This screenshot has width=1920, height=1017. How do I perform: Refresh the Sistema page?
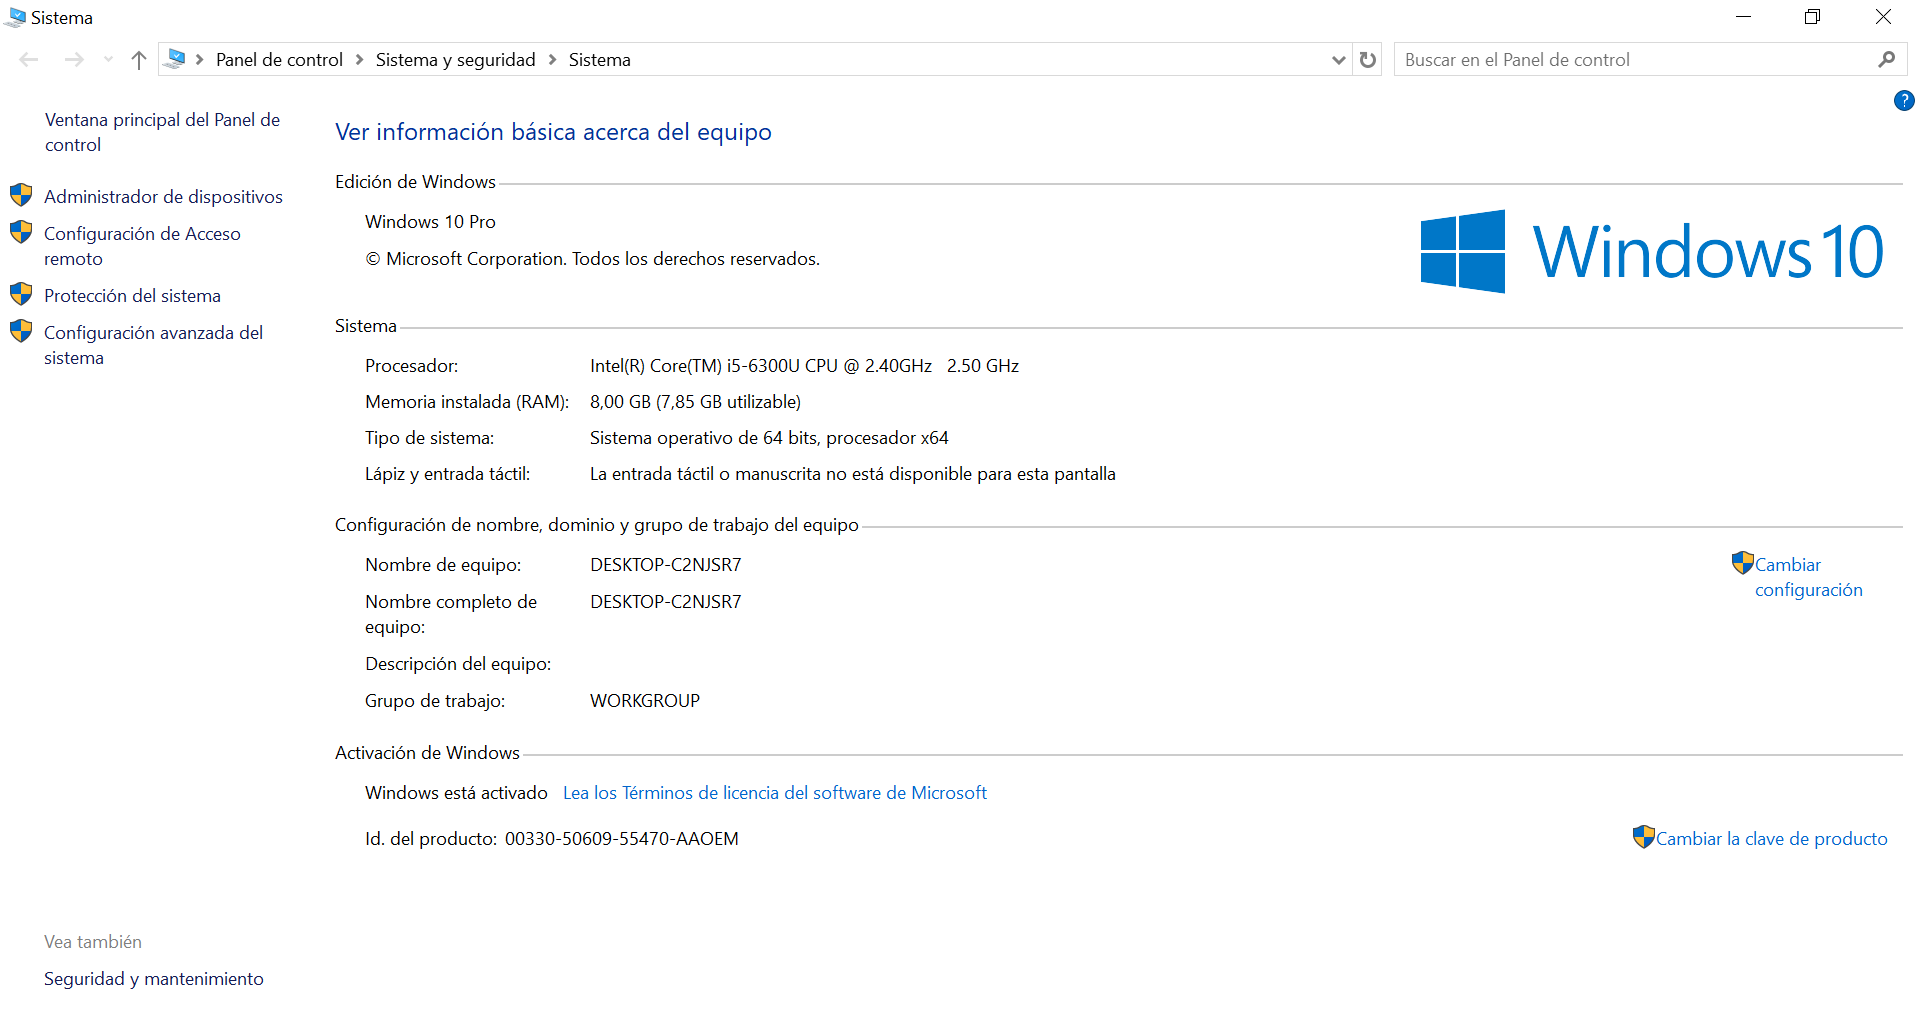click(x=1368, y=60)
